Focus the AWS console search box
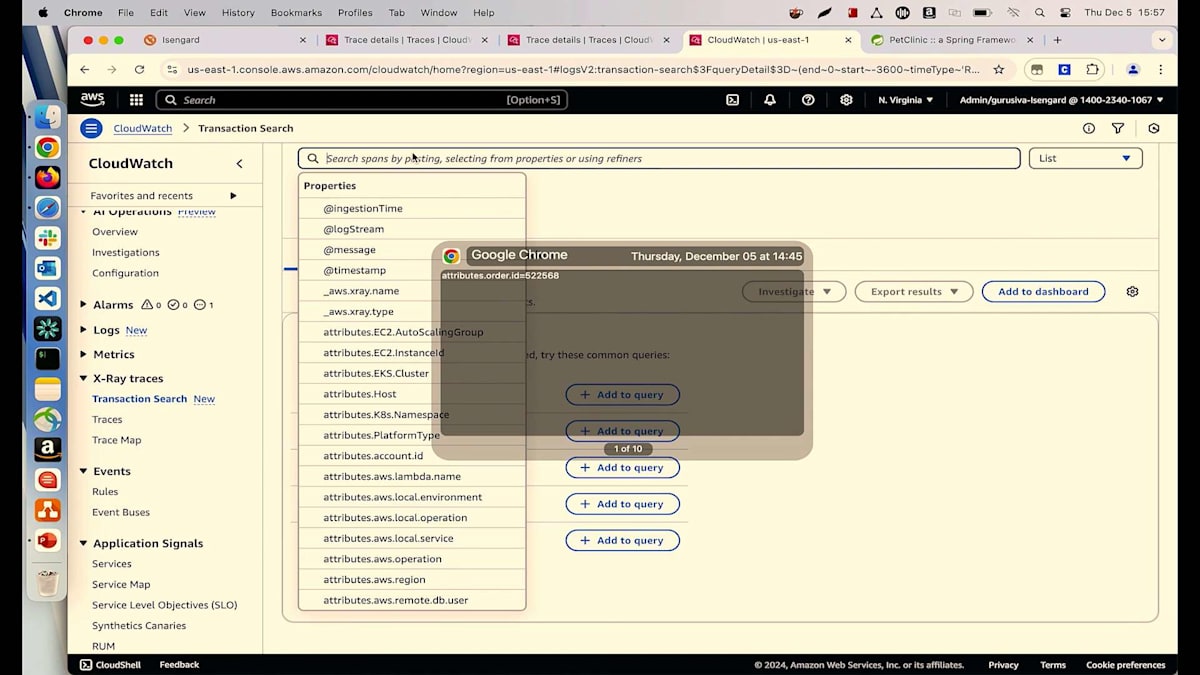 pyautogui.click(x=362, y=100)
